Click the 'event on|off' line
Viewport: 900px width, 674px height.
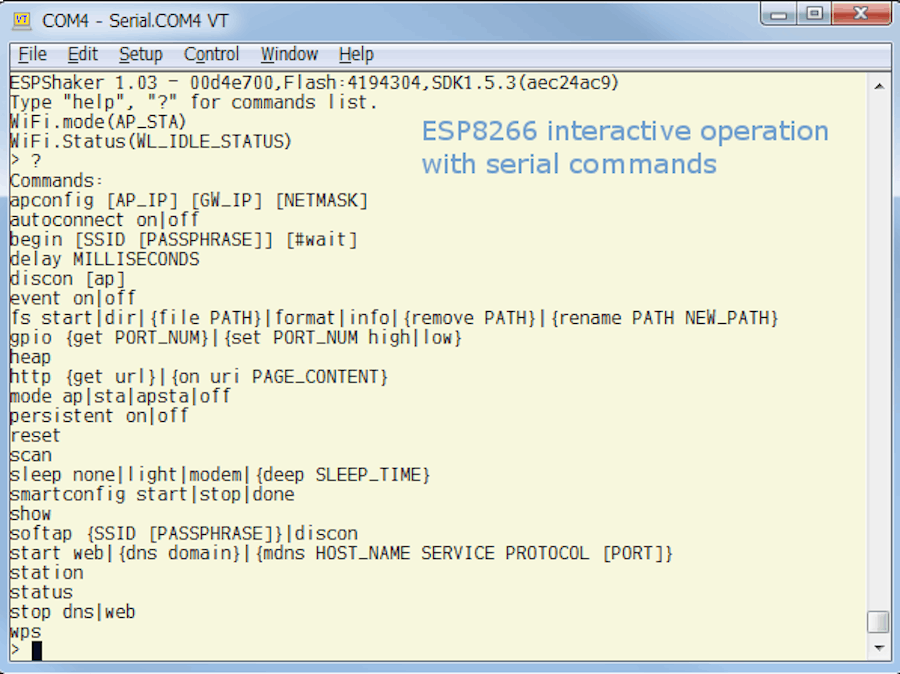(73, 299)
